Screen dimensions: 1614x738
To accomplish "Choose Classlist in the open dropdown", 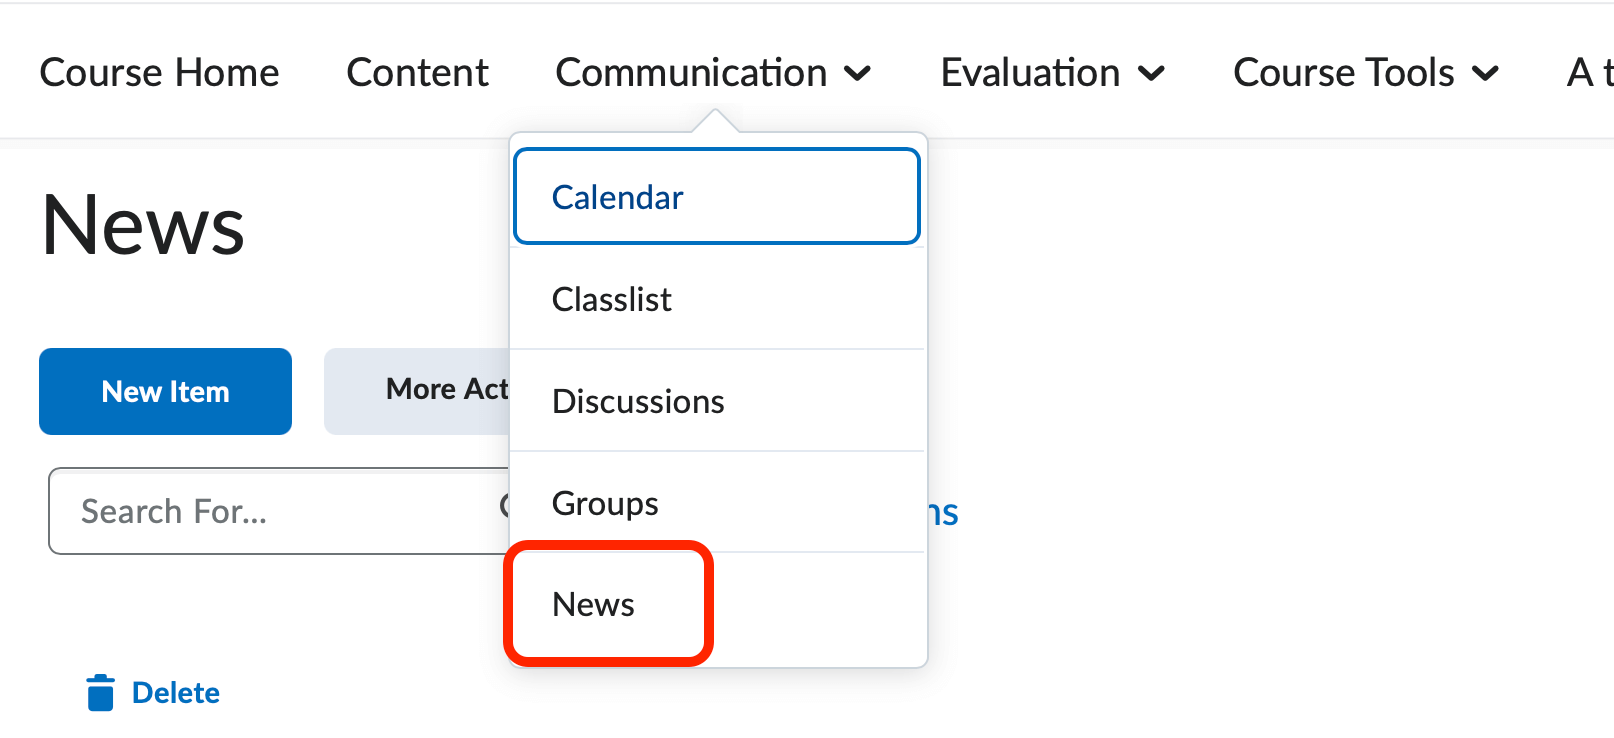I will point(611,299).
